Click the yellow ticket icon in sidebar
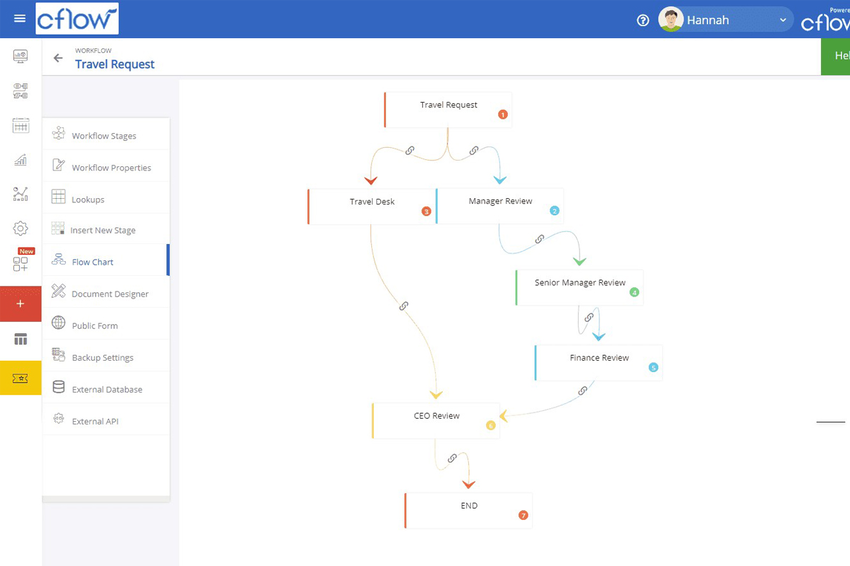 [x=20, y=378]
